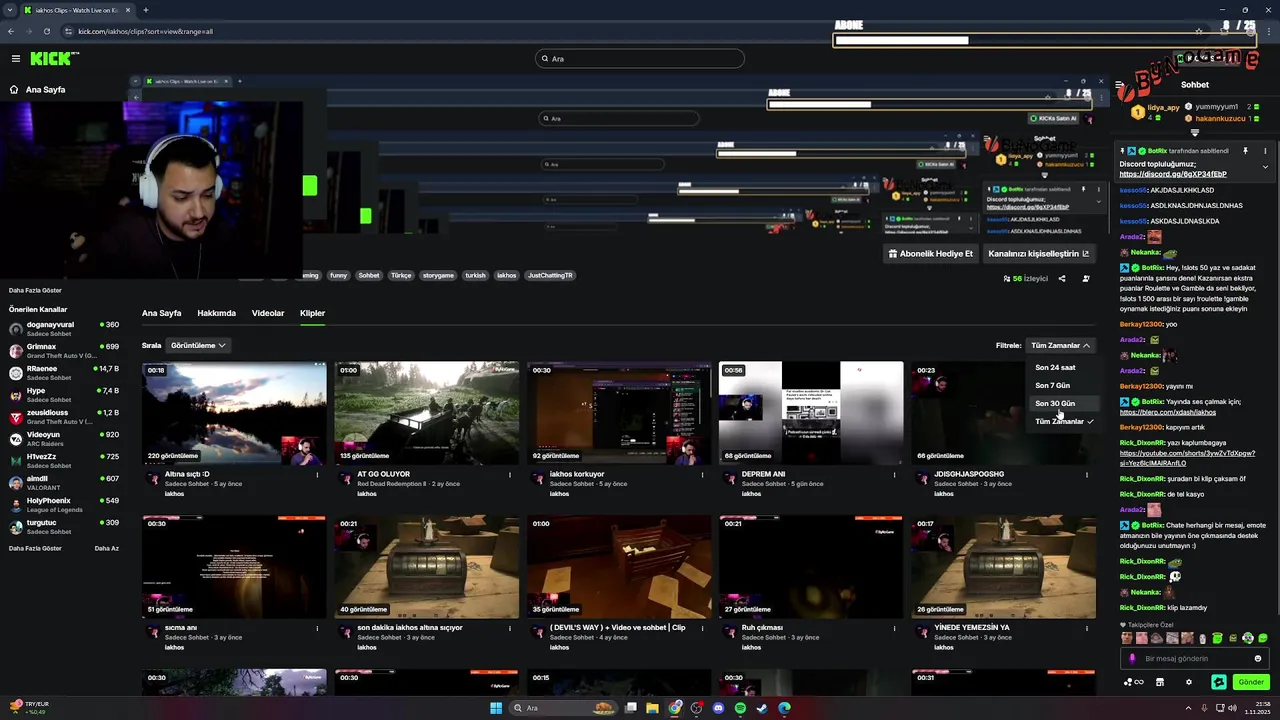
Task: Collapse the Sohbet chat panel arrow
Action: point(1120,85)
